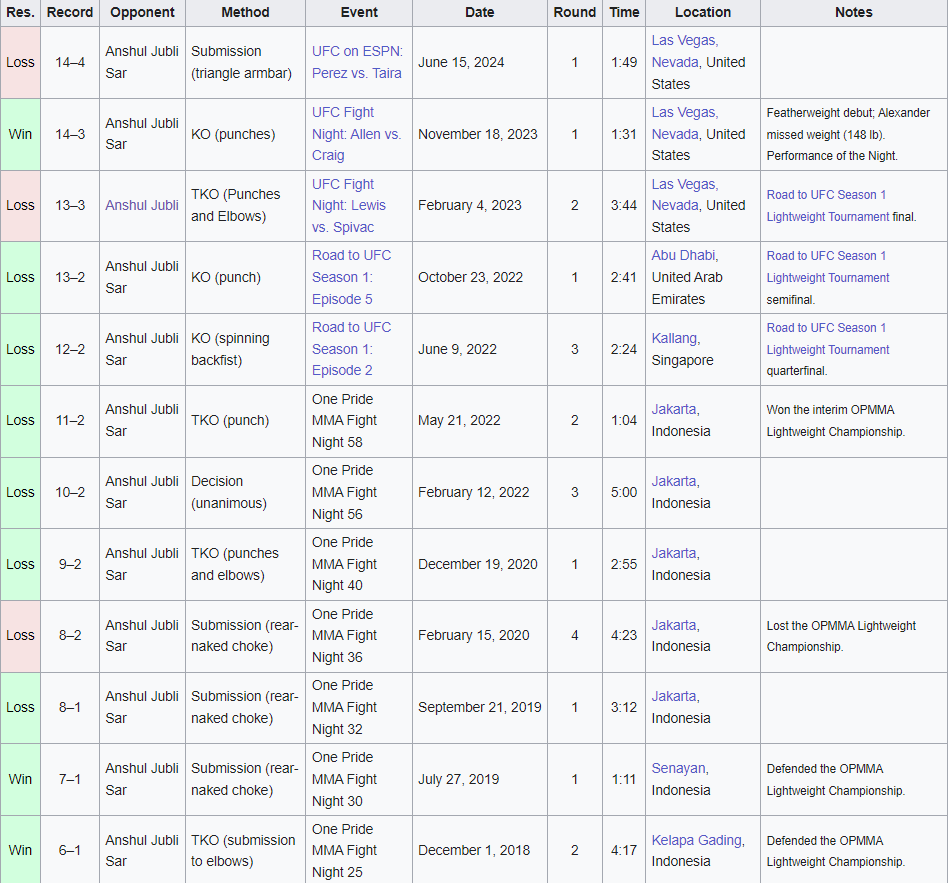Open Jakarta link in the September 21, 2019 row
Screen dimensions: 948x883
(x=675, y=696)
